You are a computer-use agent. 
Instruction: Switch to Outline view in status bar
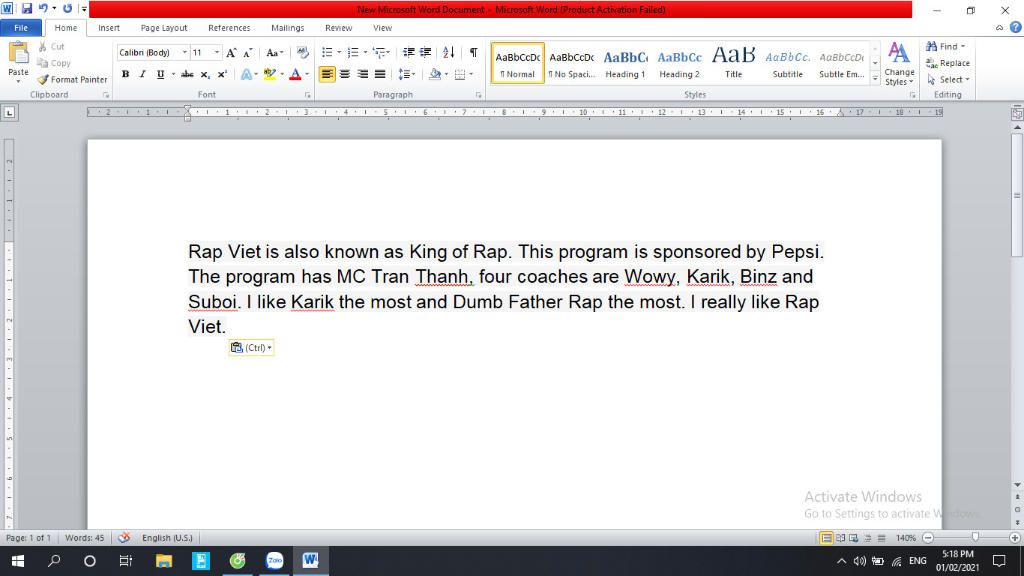tap(868, 538)
